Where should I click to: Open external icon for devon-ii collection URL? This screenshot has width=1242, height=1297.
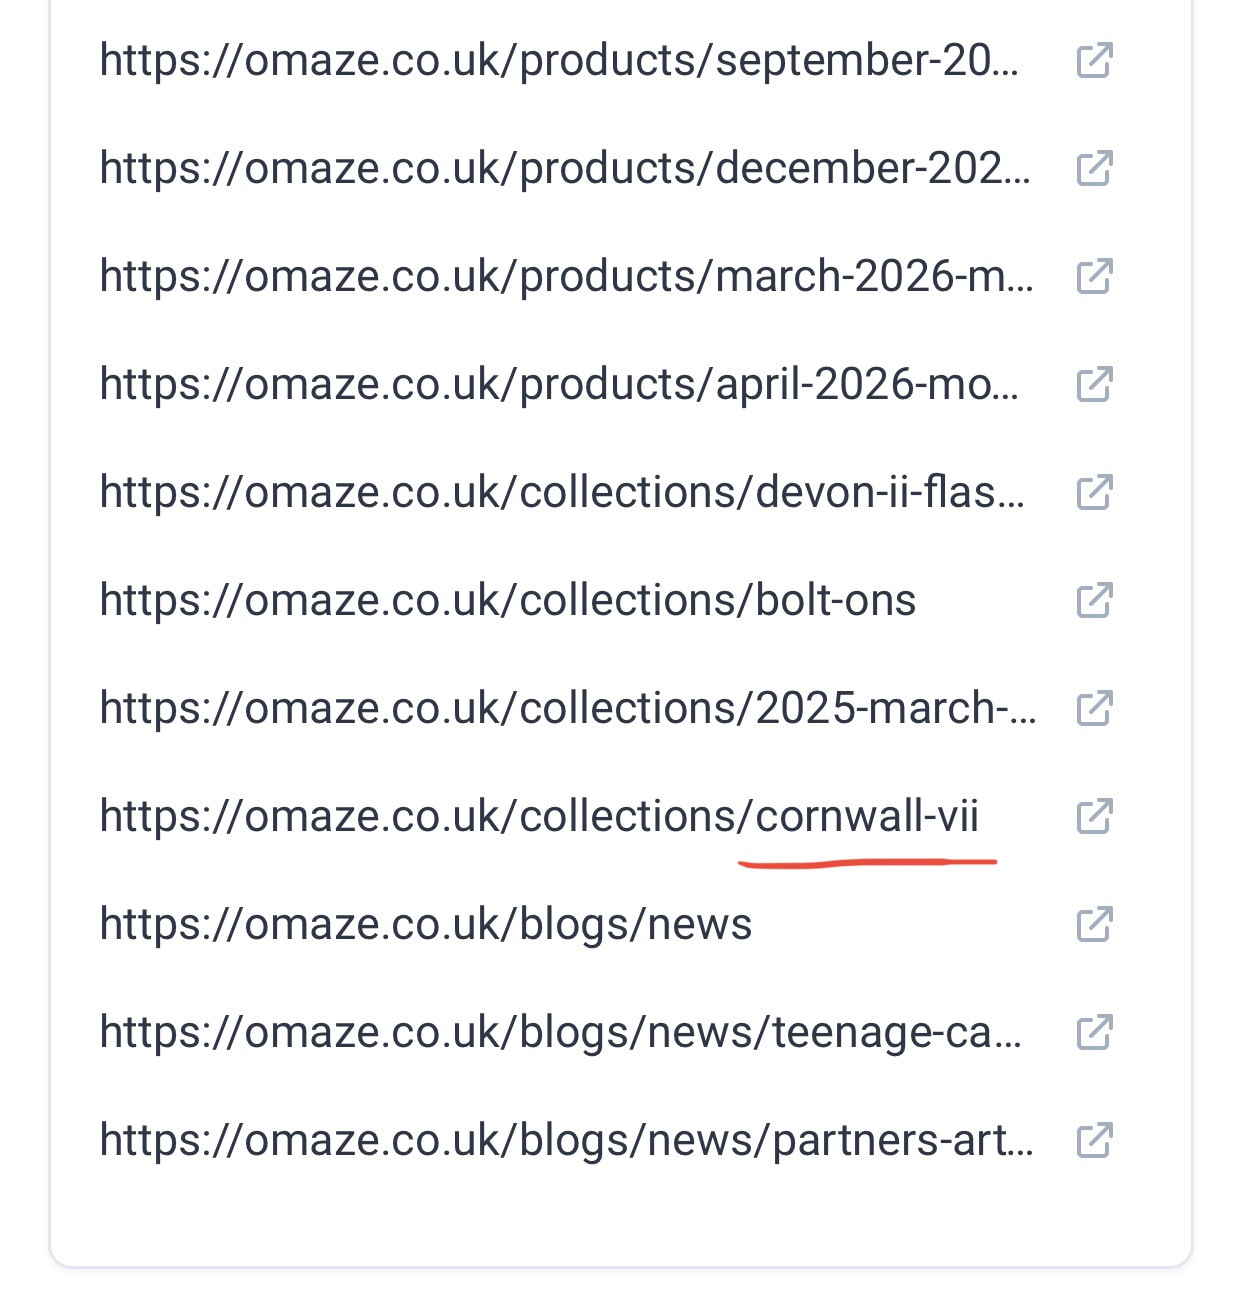(x=1094, y=493)
